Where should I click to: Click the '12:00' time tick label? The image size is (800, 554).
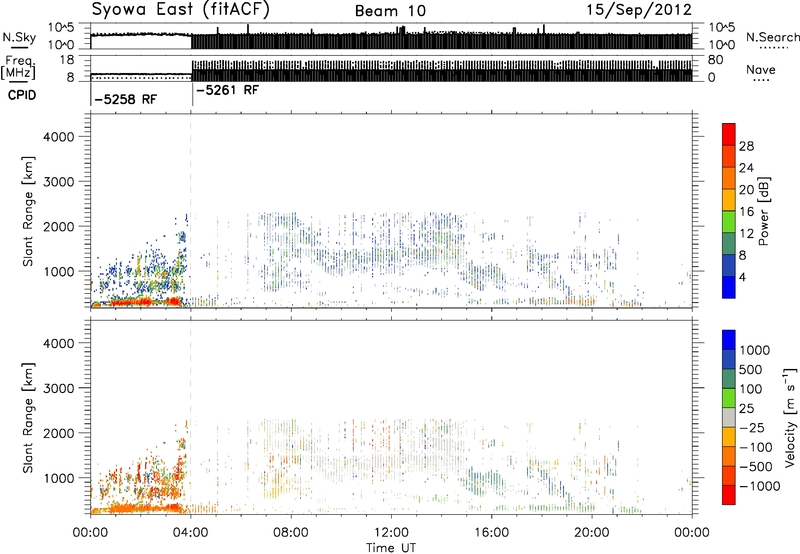pyautogui.click(x=391, y=533)
